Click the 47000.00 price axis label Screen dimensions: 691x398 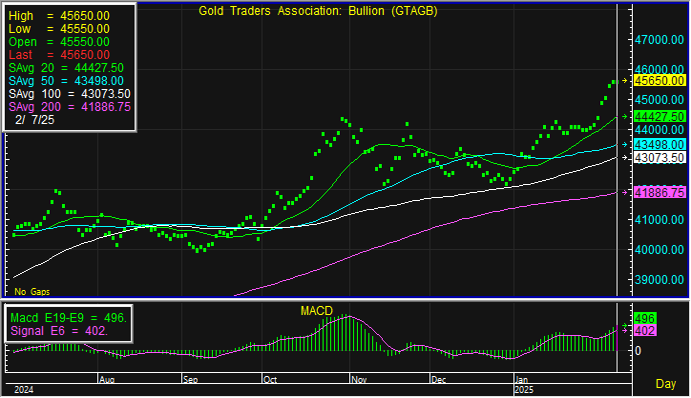[x=659, y=40]
